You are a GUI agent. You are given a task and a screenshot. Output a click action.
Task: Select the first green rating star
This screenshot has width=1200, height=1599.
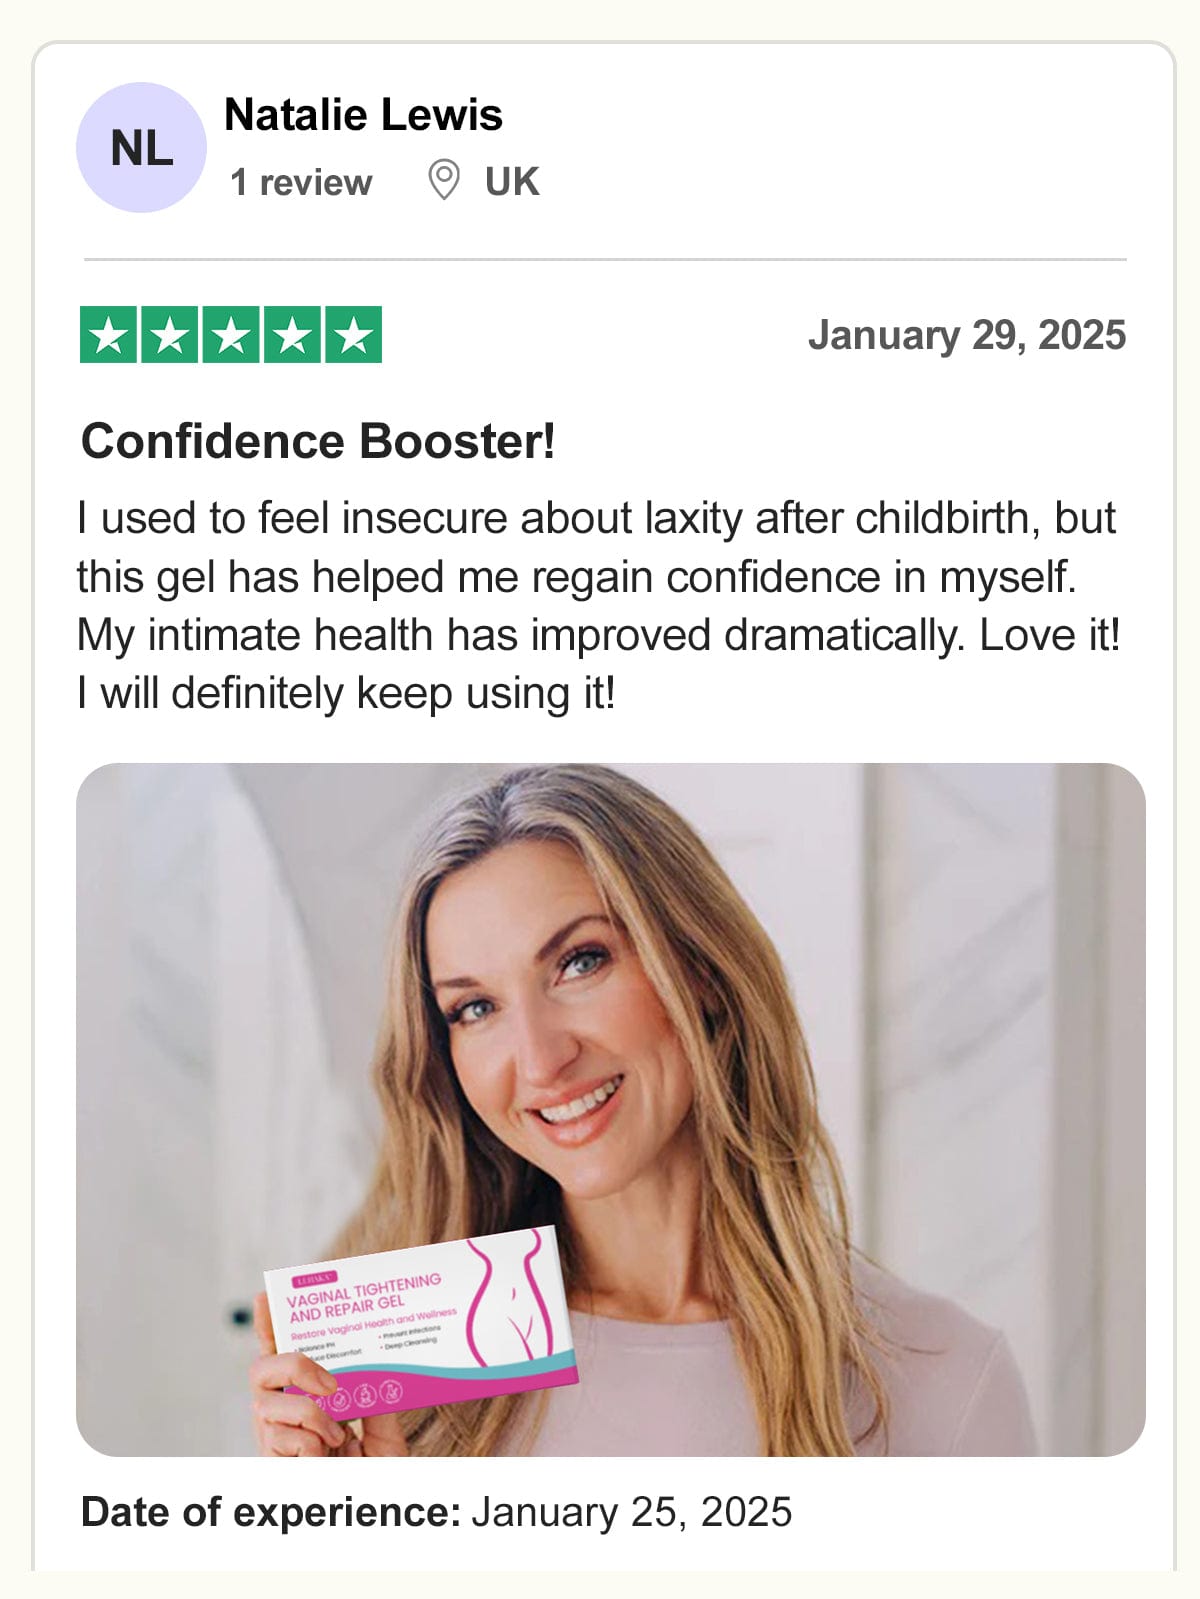(109, 335)
